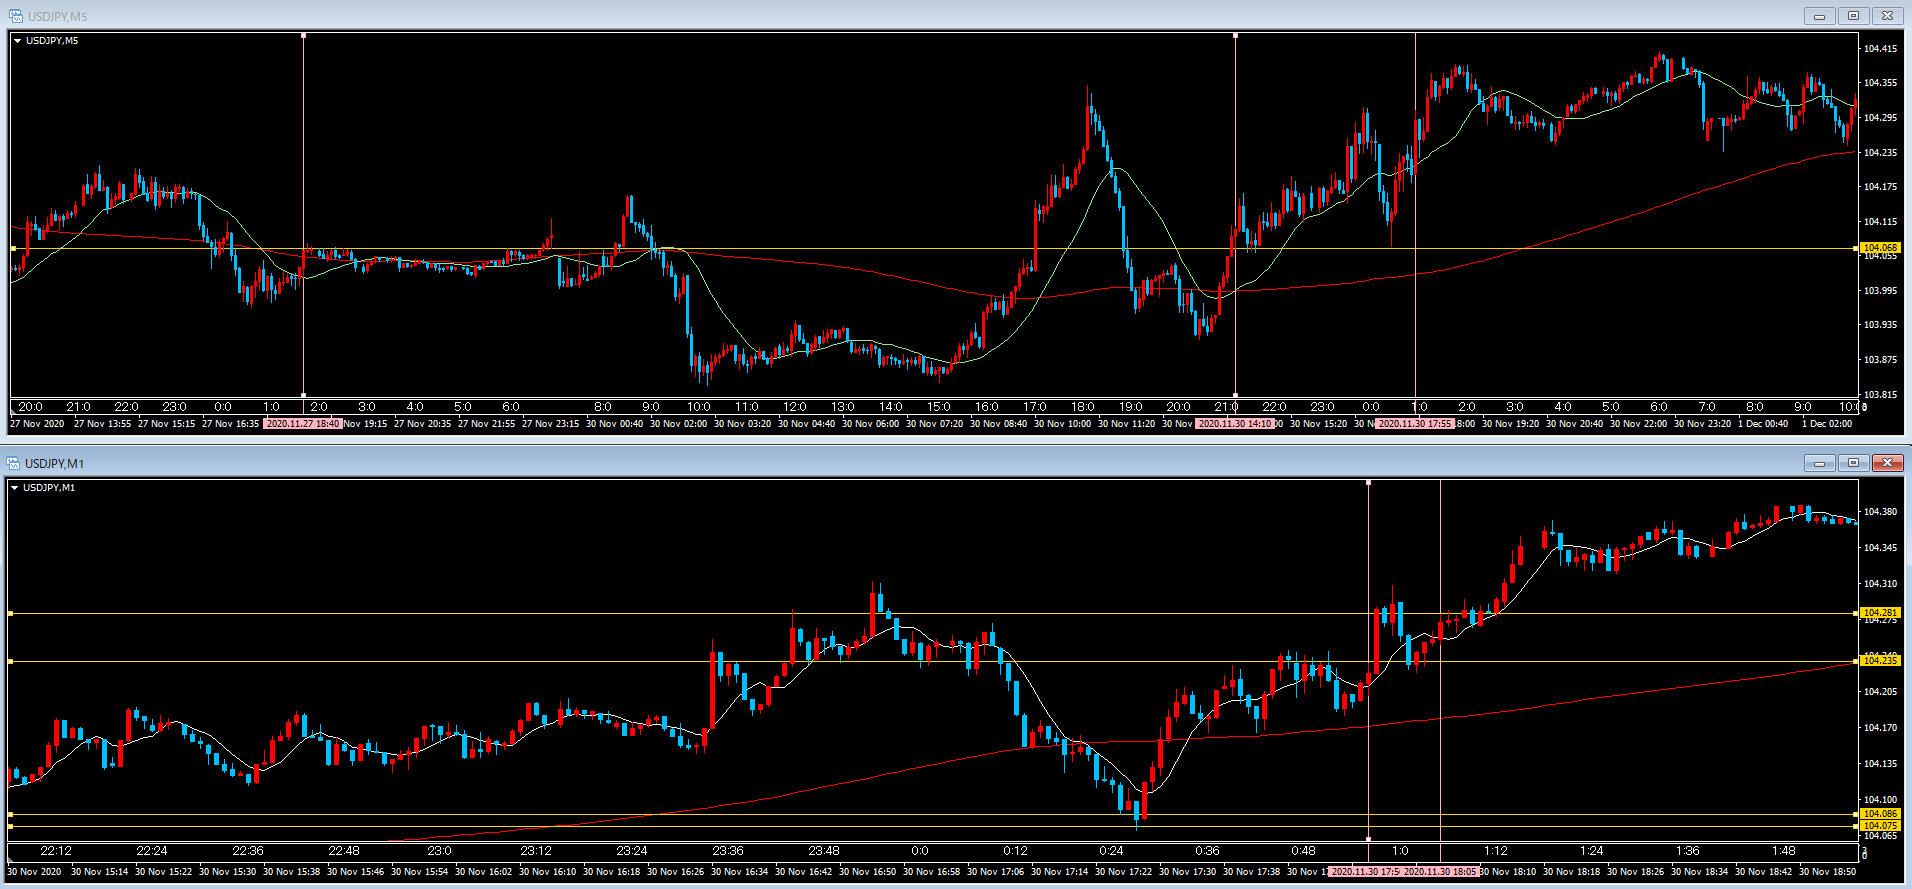Image resolution: width=1912 pixels, height=889 pixels.
Task: Click the chart icon in USDJPY,M5 title bar
Action: point(15,16)
